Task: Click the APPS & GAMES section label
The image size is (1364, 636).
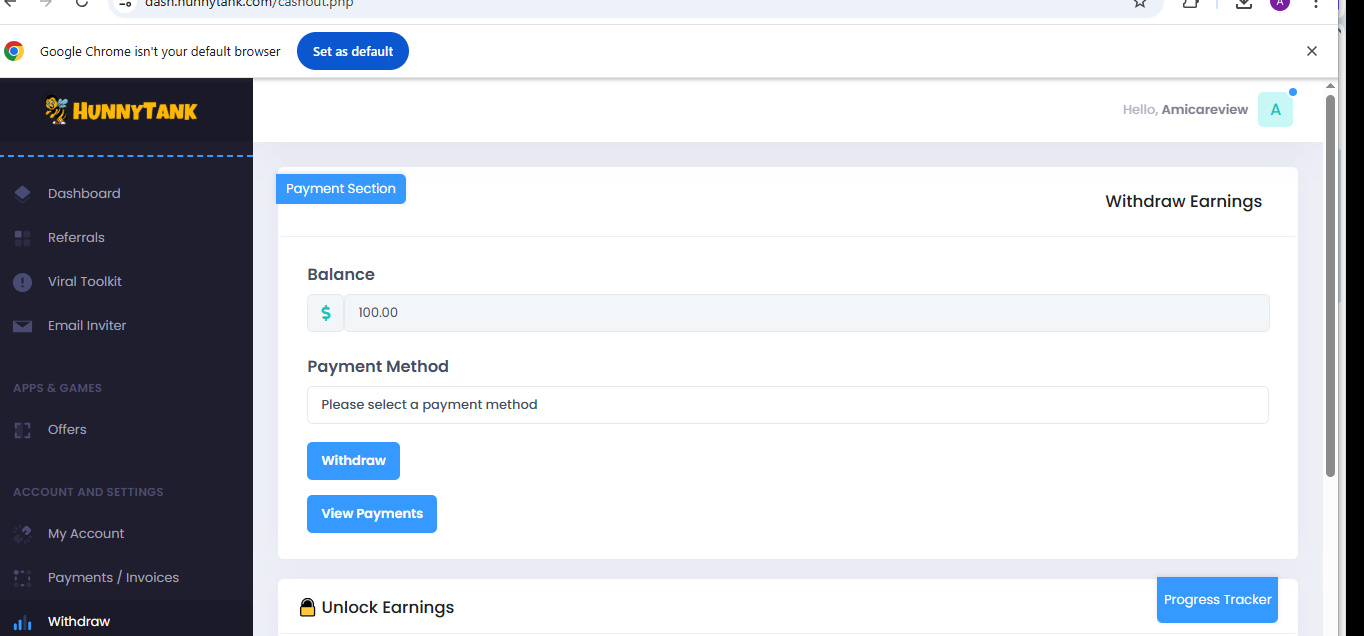Action: point(57,388)
